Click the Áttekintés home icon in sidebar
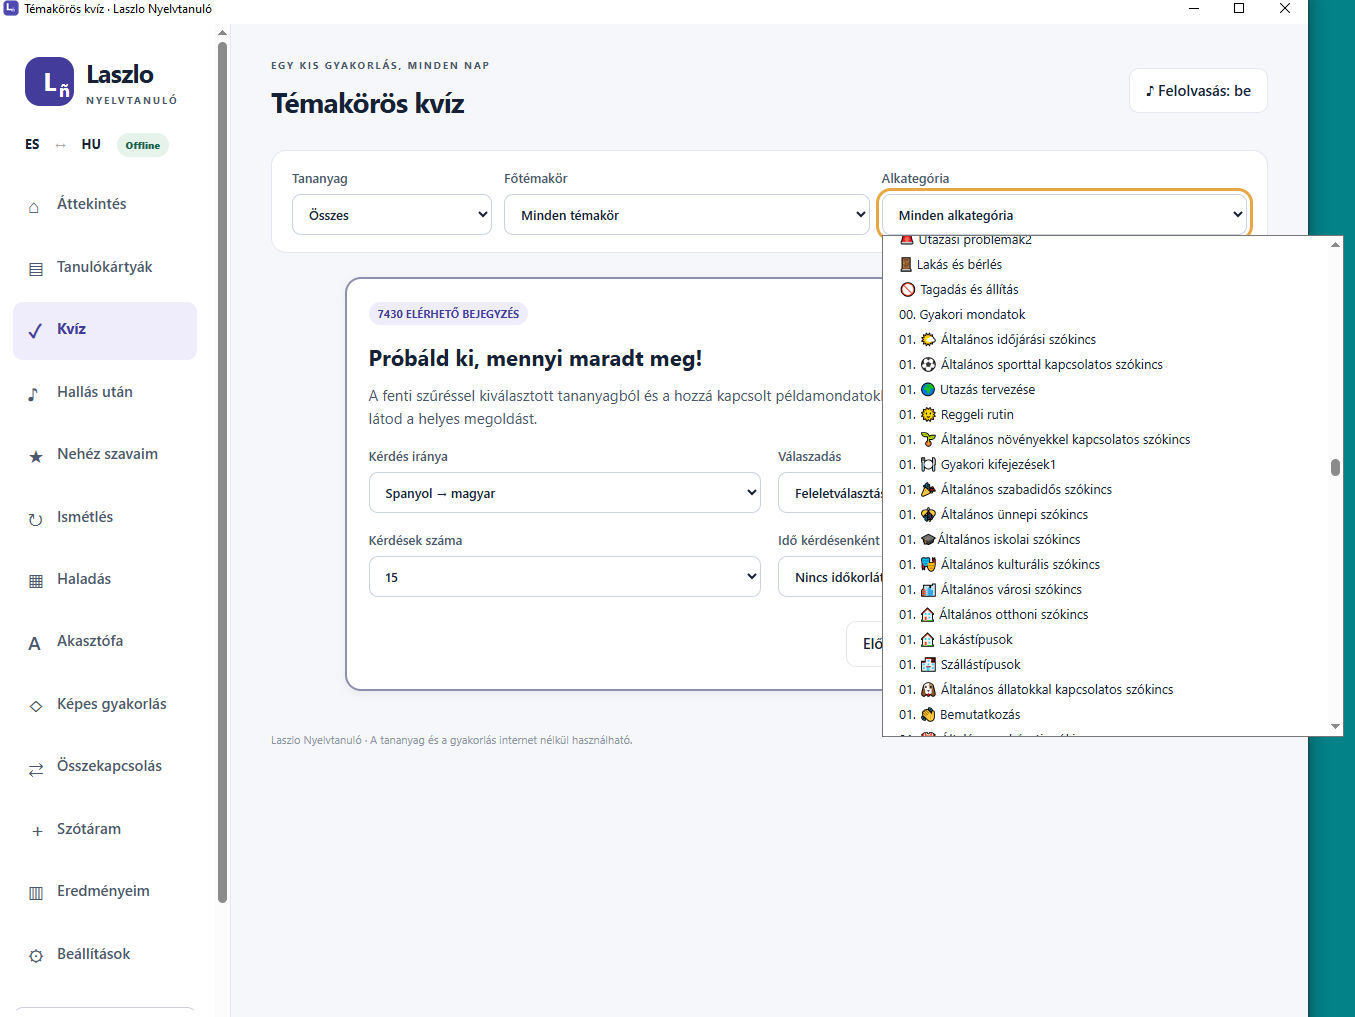The image size is (1355, 1017). point(34,207)
